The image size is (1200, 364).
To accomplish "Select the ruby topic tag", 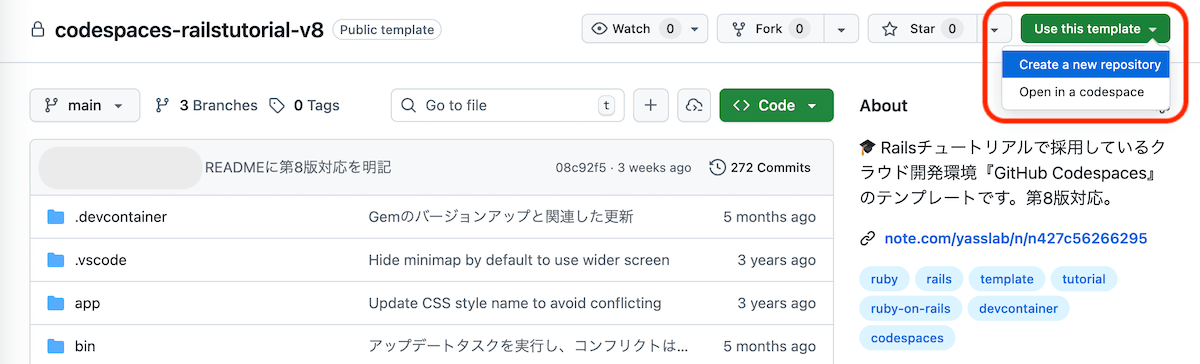I will coord(884,279).
